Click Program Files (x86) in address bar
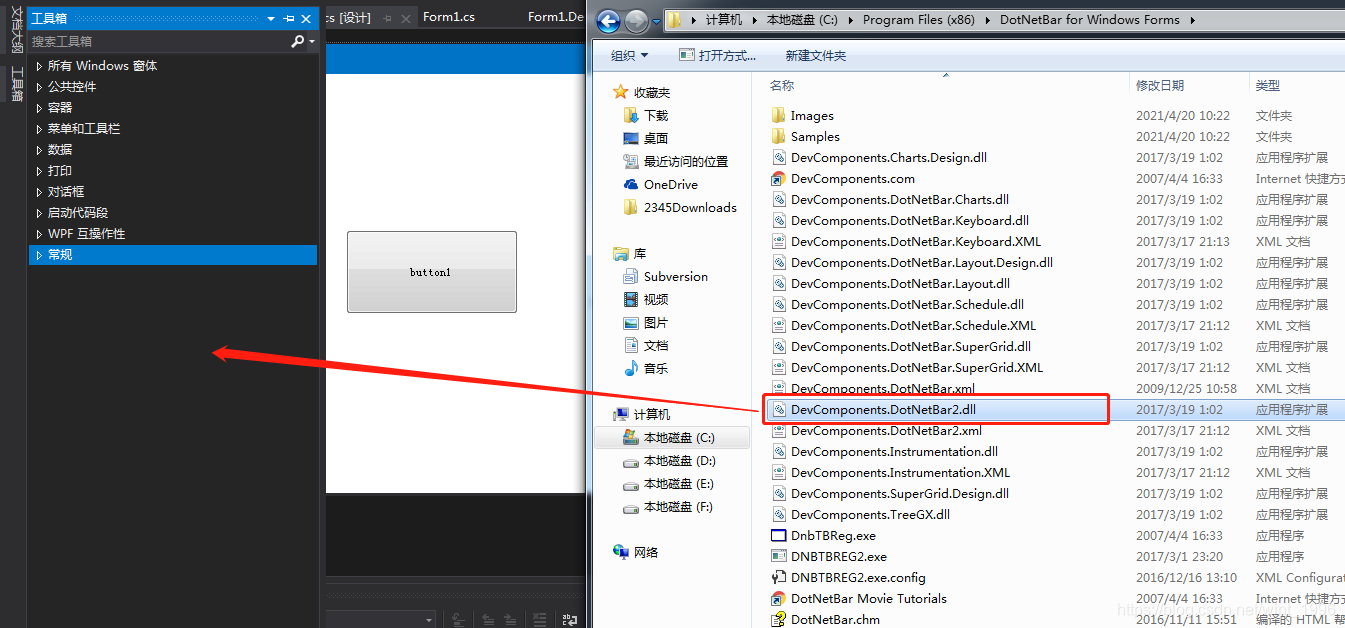1345x628 pixels. pyautogui.click(x=917, y=20)
